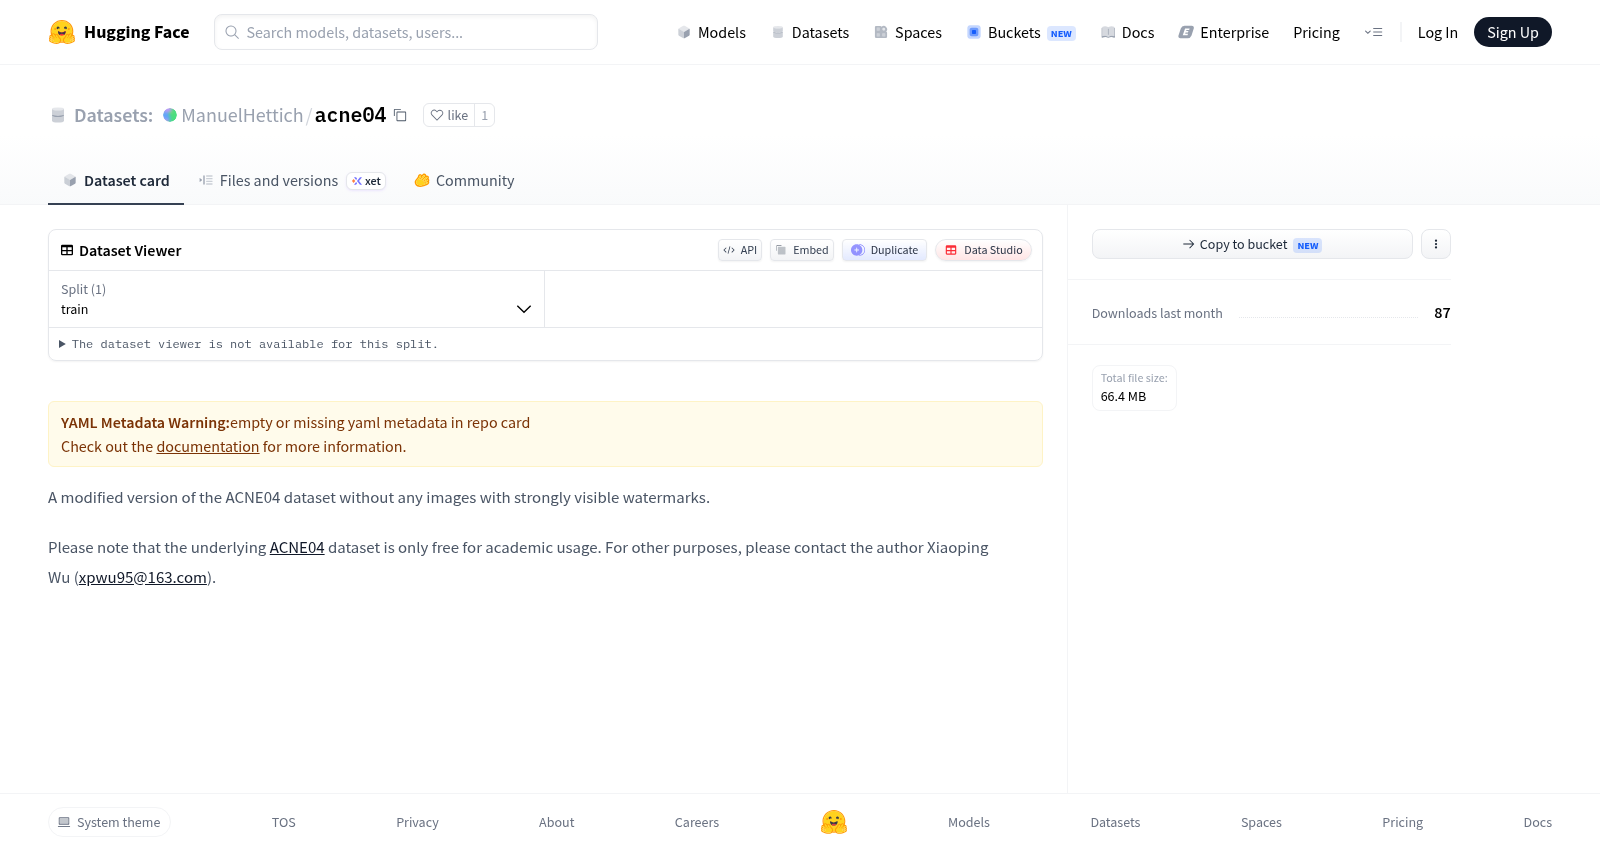Go to the Pricing page from header

click(x=1316, y=32)
